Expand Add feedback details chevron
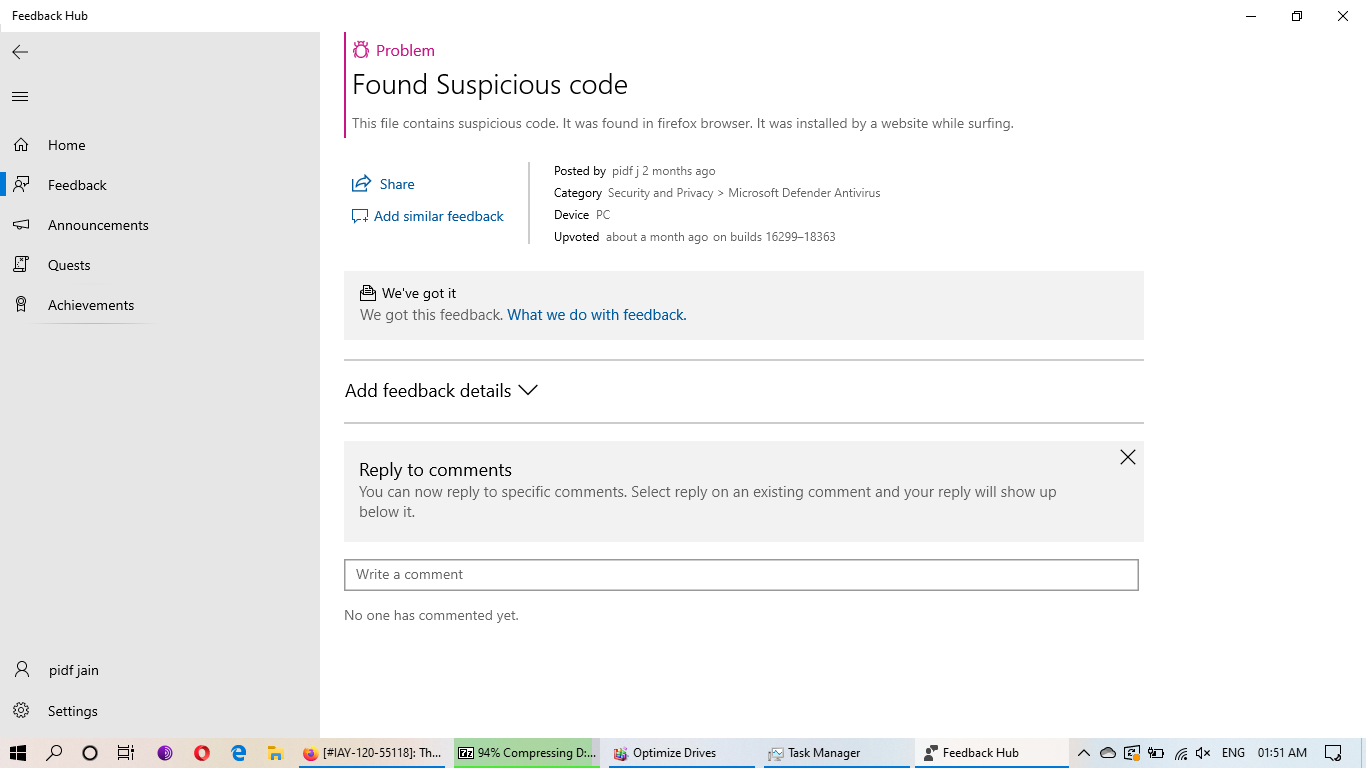This screenshot has height=768, width=1366. 528,391
